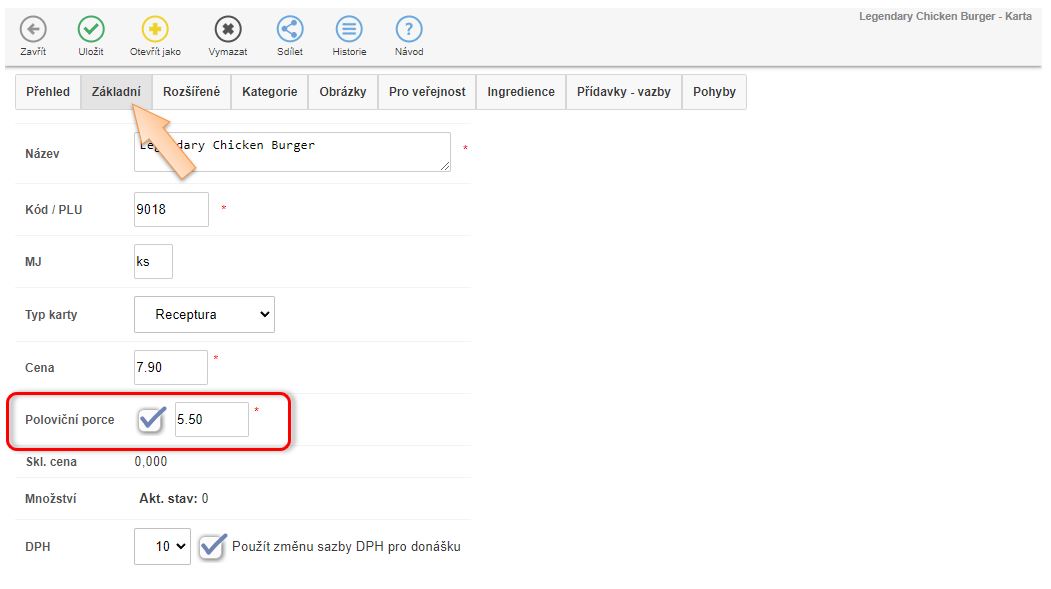The width and height of the screenshot is (1051, 589).
Task: Expand the Typ karty dropdown
Action: coord(204,314)
